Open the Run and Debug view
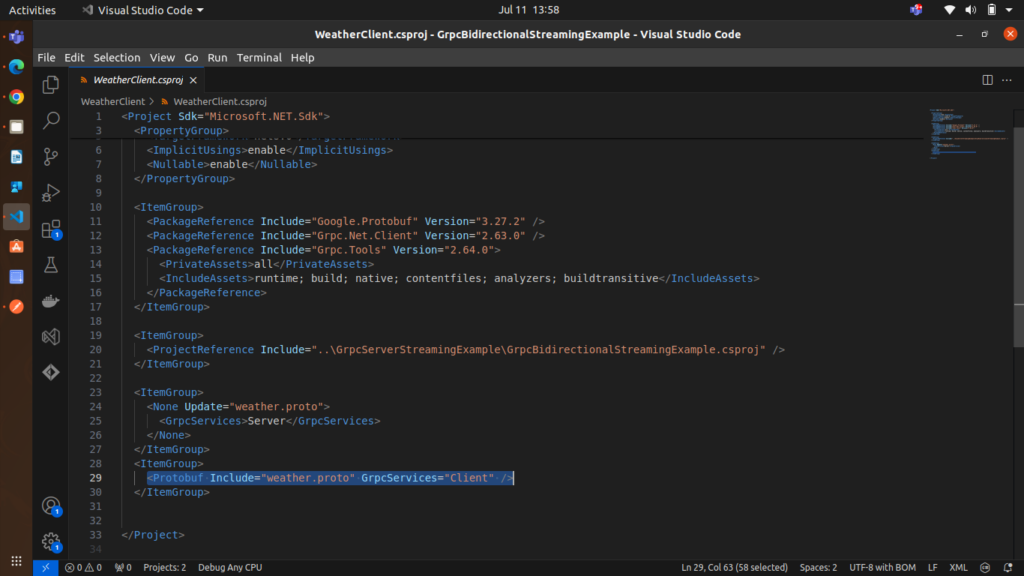Viewport: 1024px width, 576px height. (51, 192)
